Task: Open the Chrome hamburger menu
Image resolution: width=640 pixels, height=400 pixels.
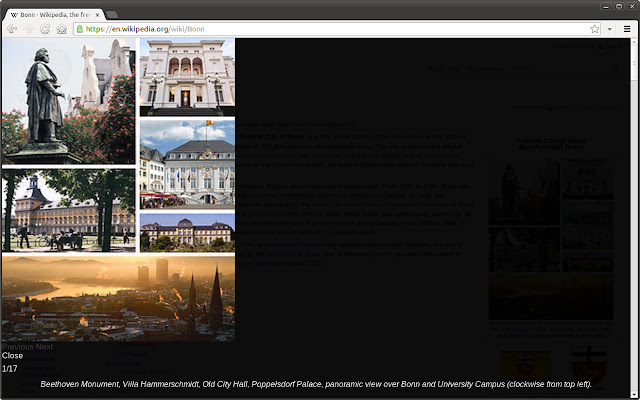Action: coord(627,29)
